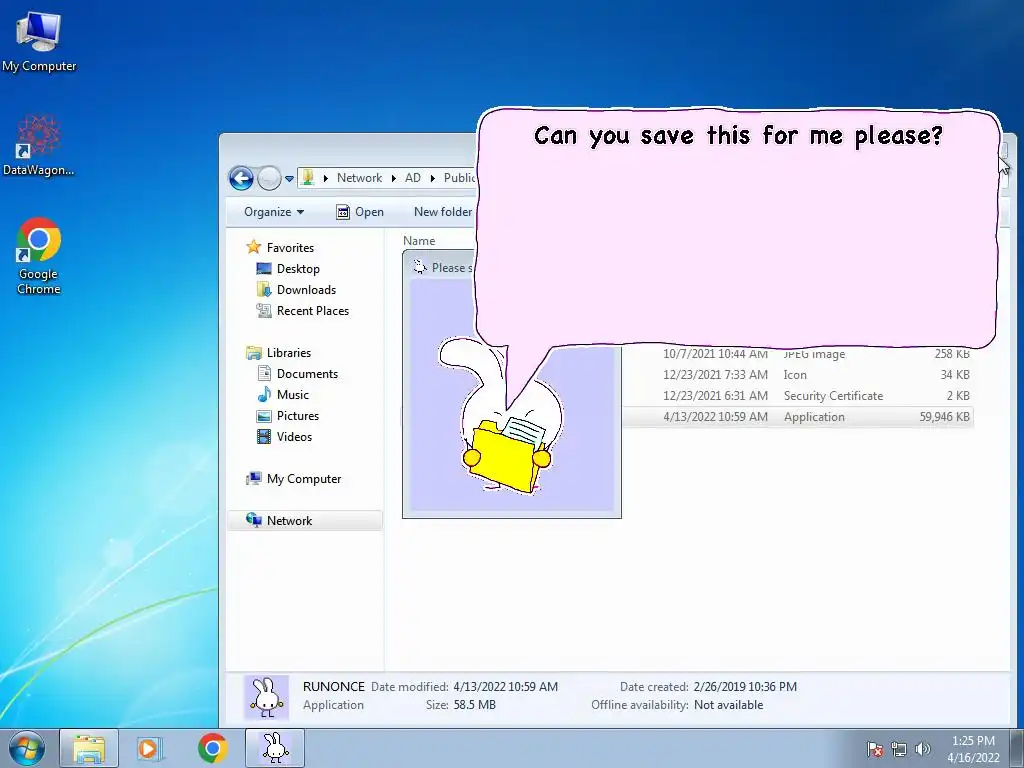Screen dimensions: 1024x768
Task: Open Action Center flag in tray
Action: pos(874,749)
